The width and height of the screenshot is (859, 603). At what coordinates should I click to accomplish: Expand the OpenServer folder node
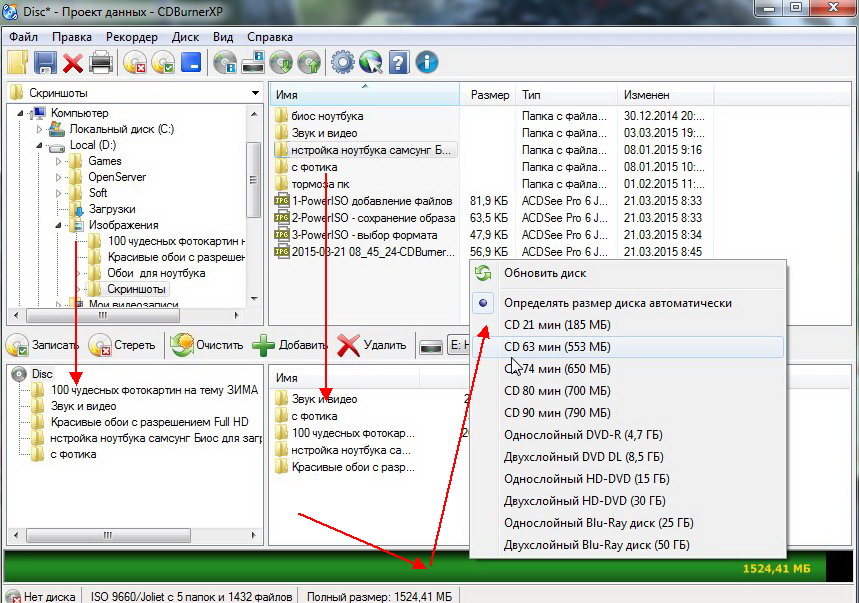[x=59, y=177]
